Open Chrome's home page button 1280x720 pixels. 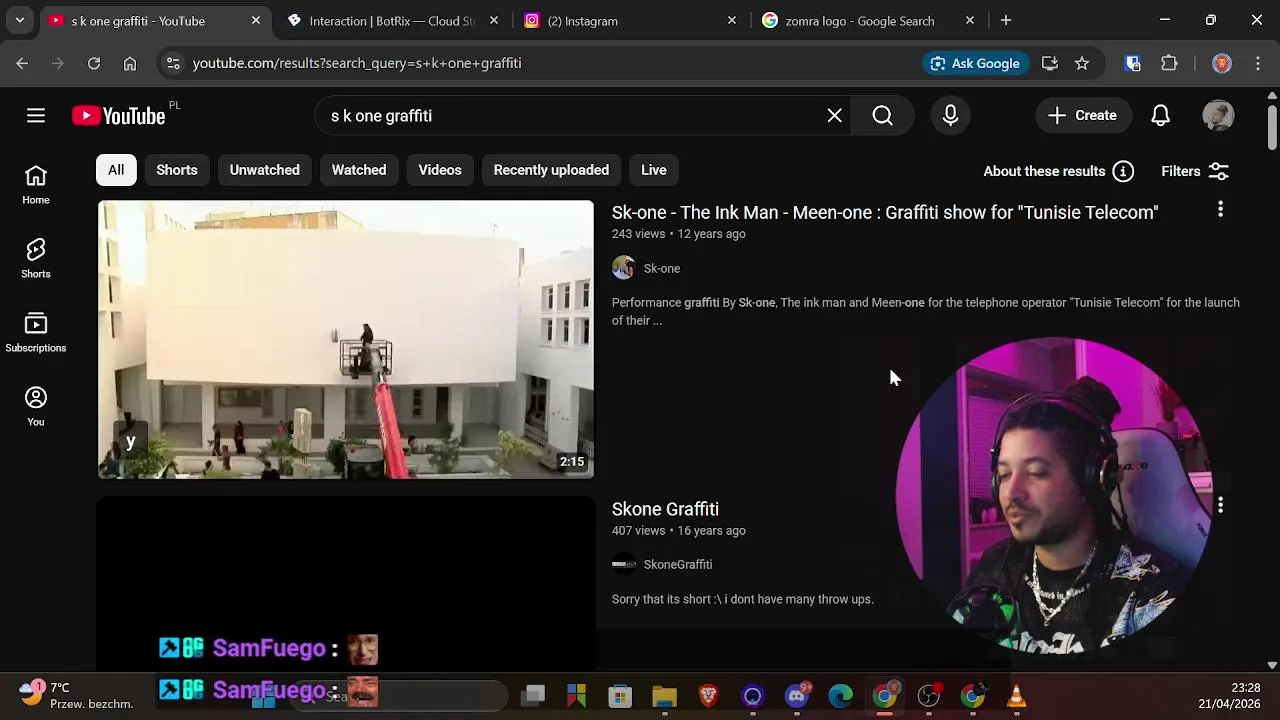tap(130, 63)
